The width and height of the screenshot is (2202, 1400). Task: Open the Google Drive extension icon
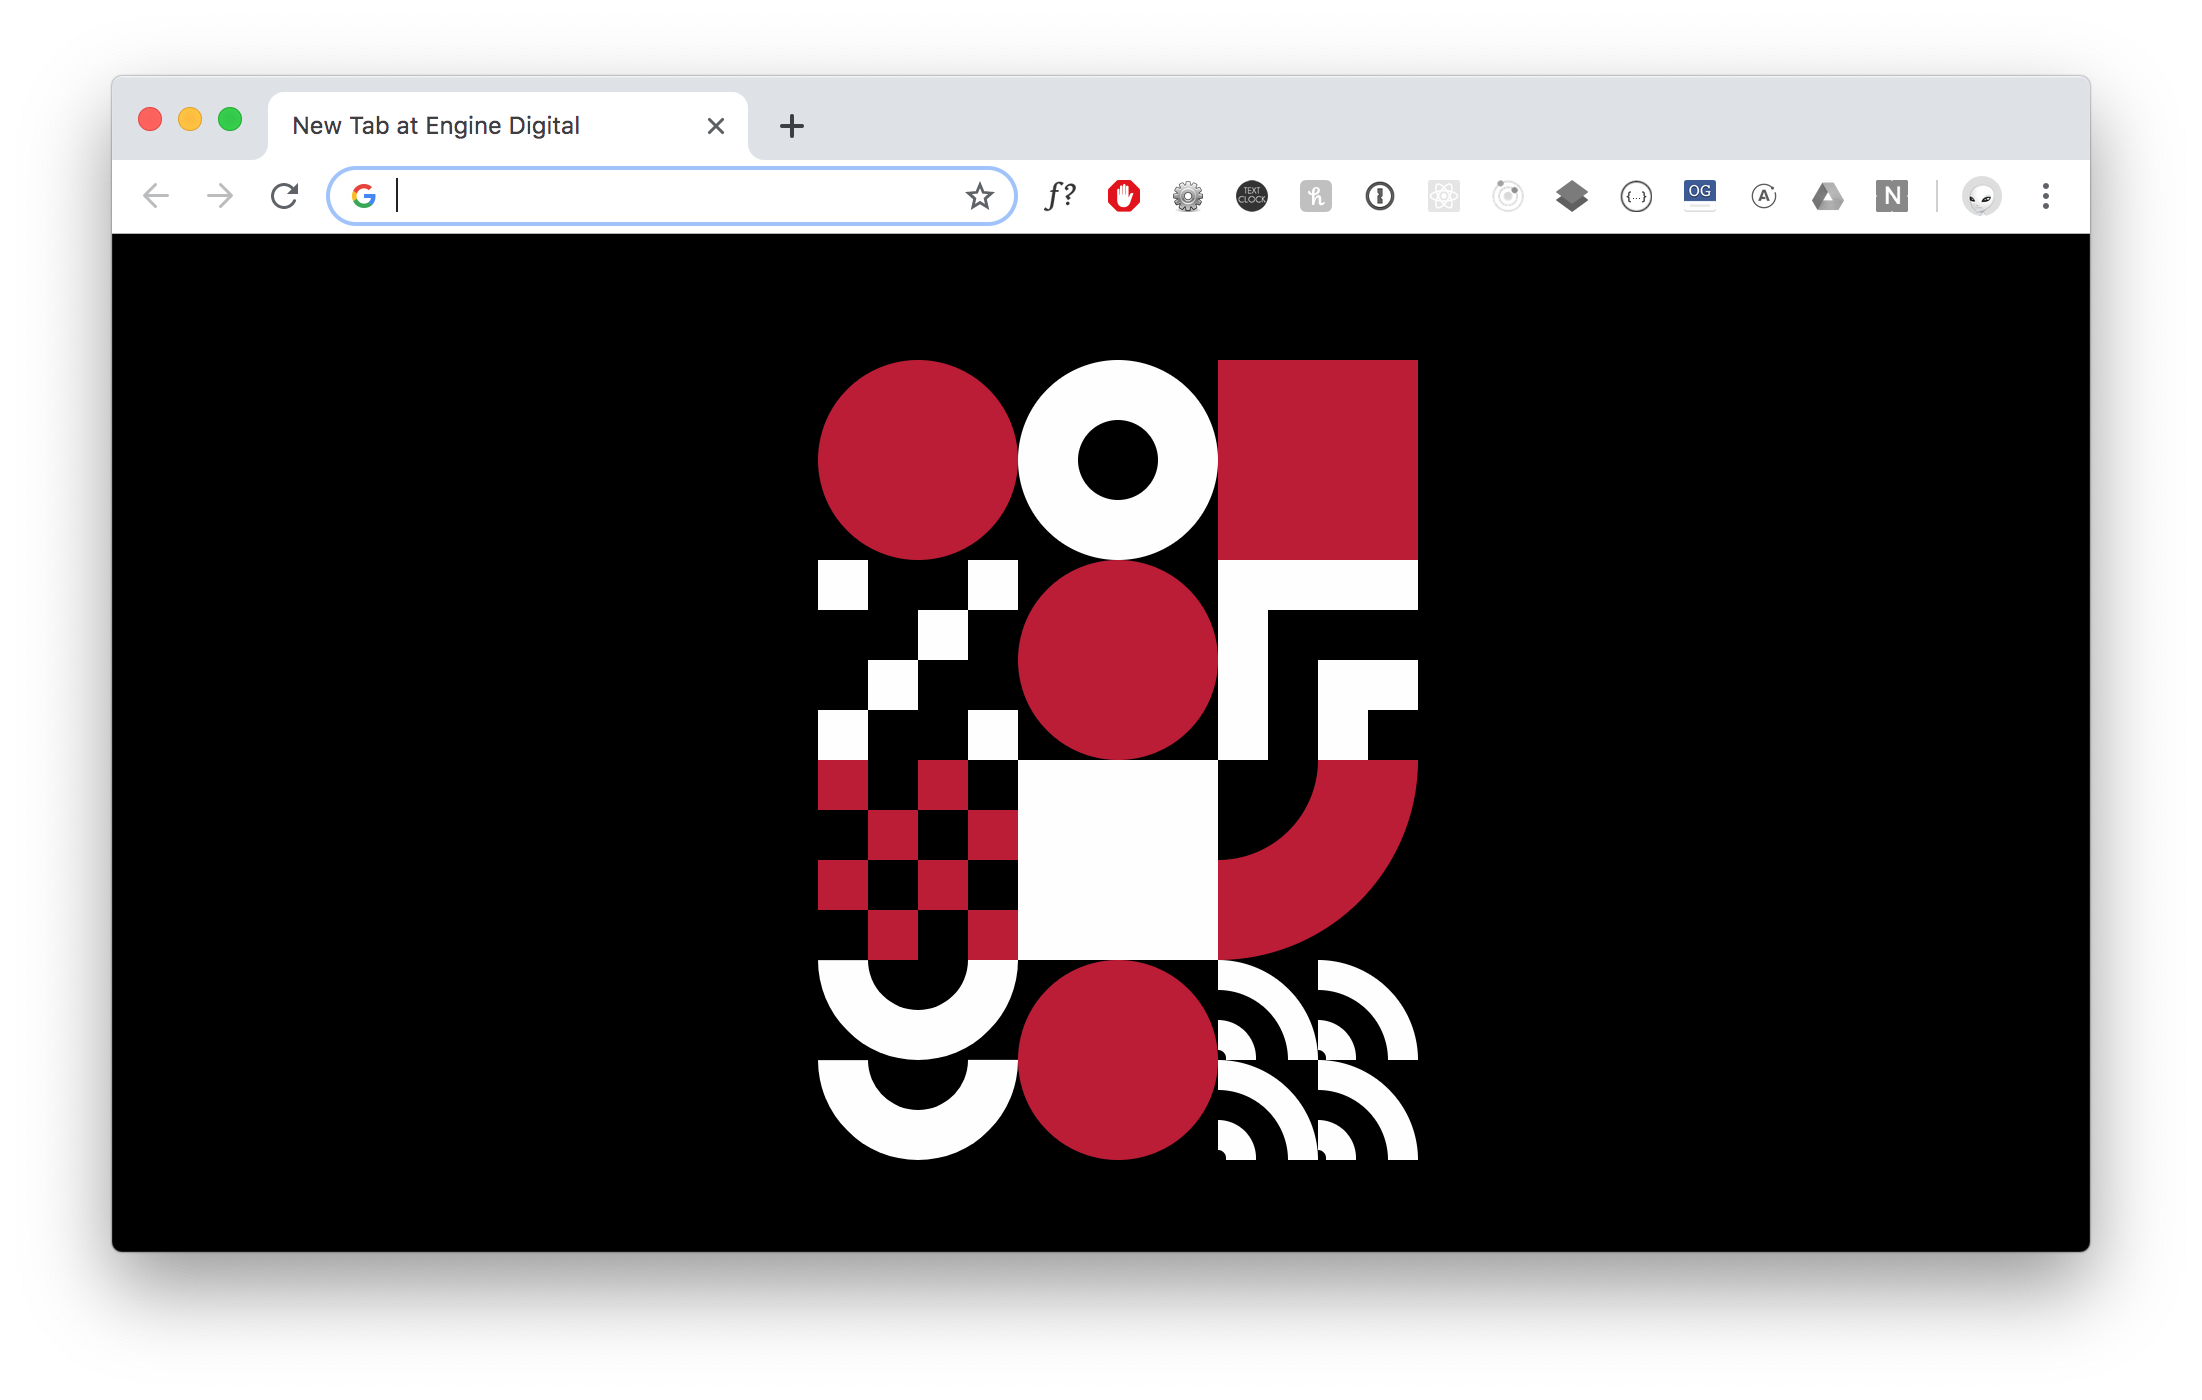(1828, 196)
